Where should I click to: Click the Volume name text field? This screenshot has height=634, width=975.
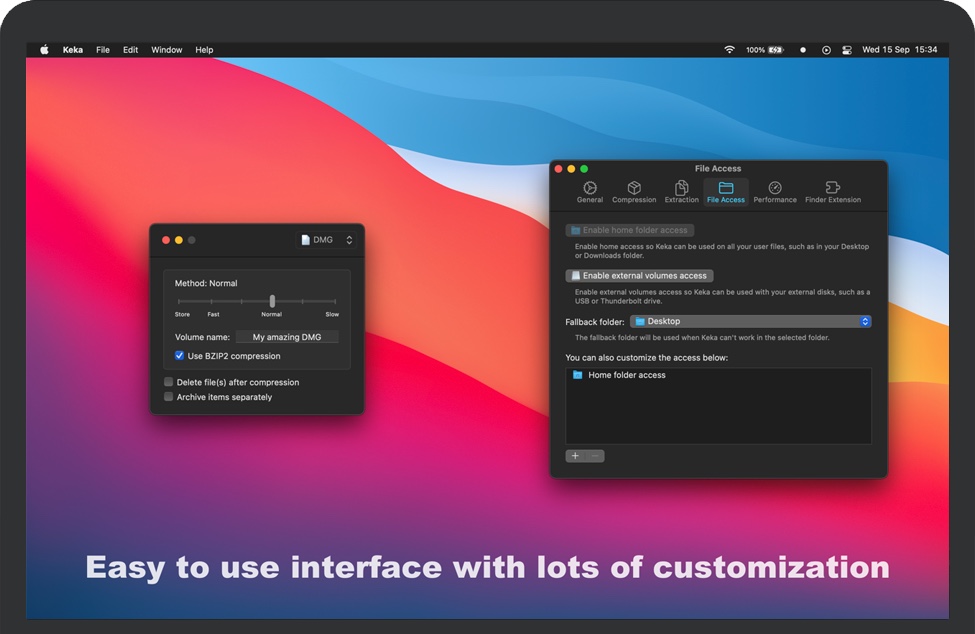click(x=287, y=338)
